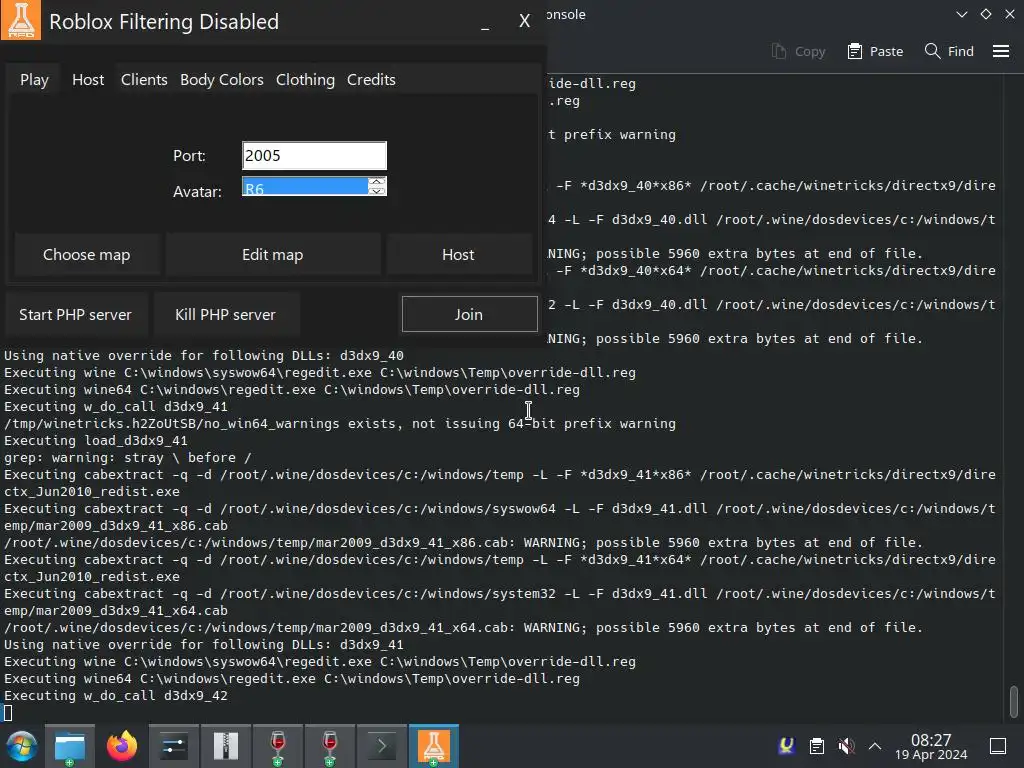Image resolution: width=1024 pixels, height=768 pixels.
Task: Open the file manager from taskbar
Action: [x=70, y=746]
